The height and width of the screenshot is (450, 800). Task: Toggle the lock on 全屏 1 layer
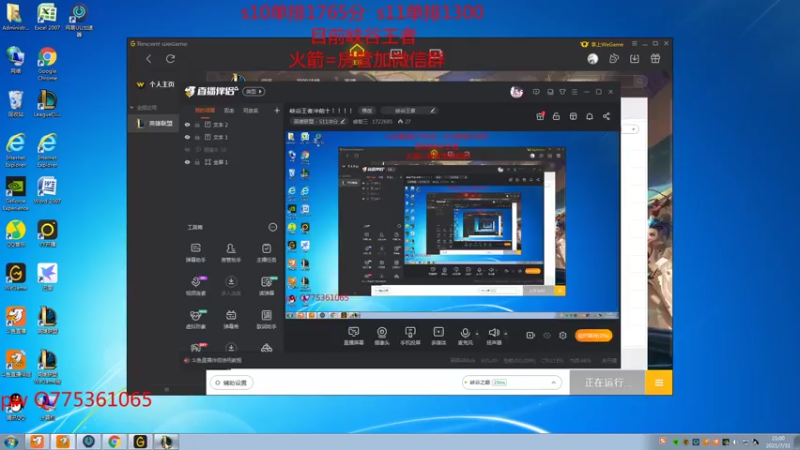[x=197, y=162]
